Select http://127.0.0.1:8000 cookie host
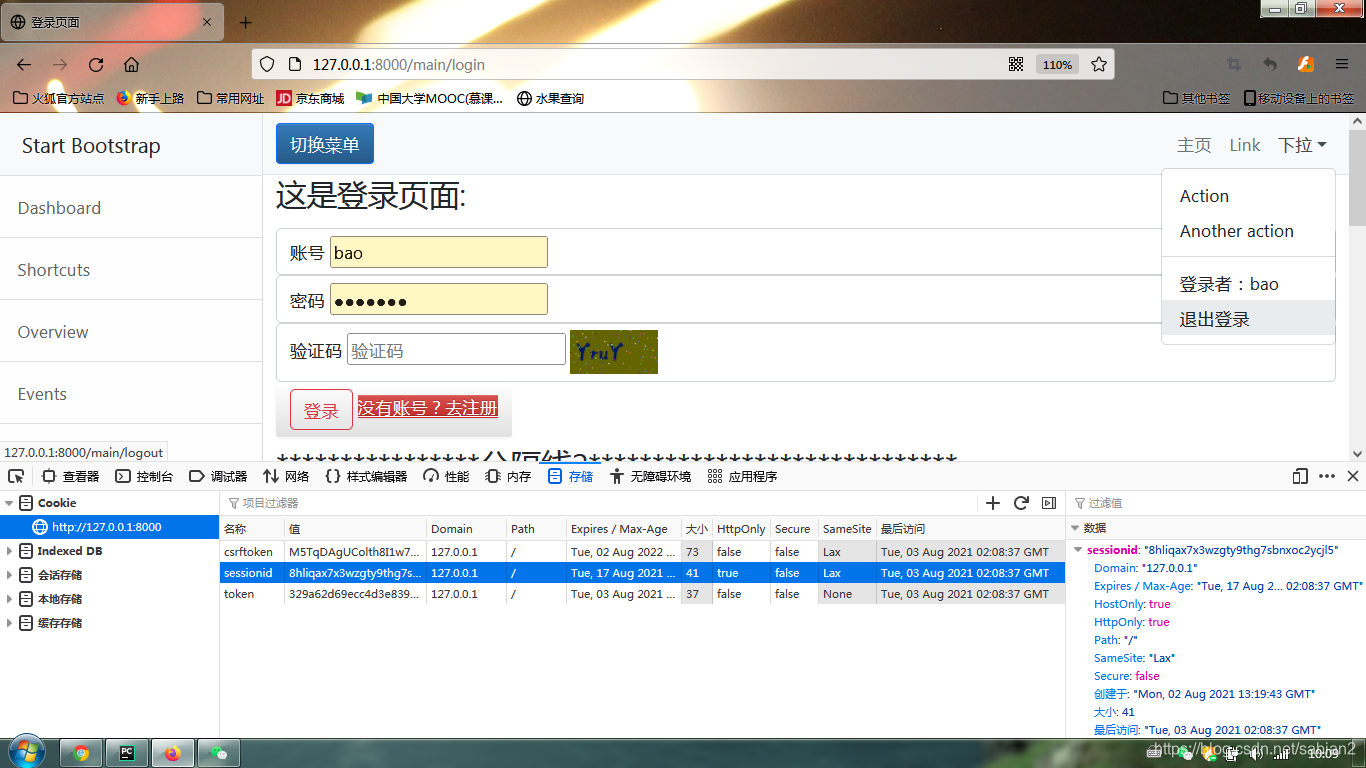This screenshot has height=768, width=1366. [109, 527]
